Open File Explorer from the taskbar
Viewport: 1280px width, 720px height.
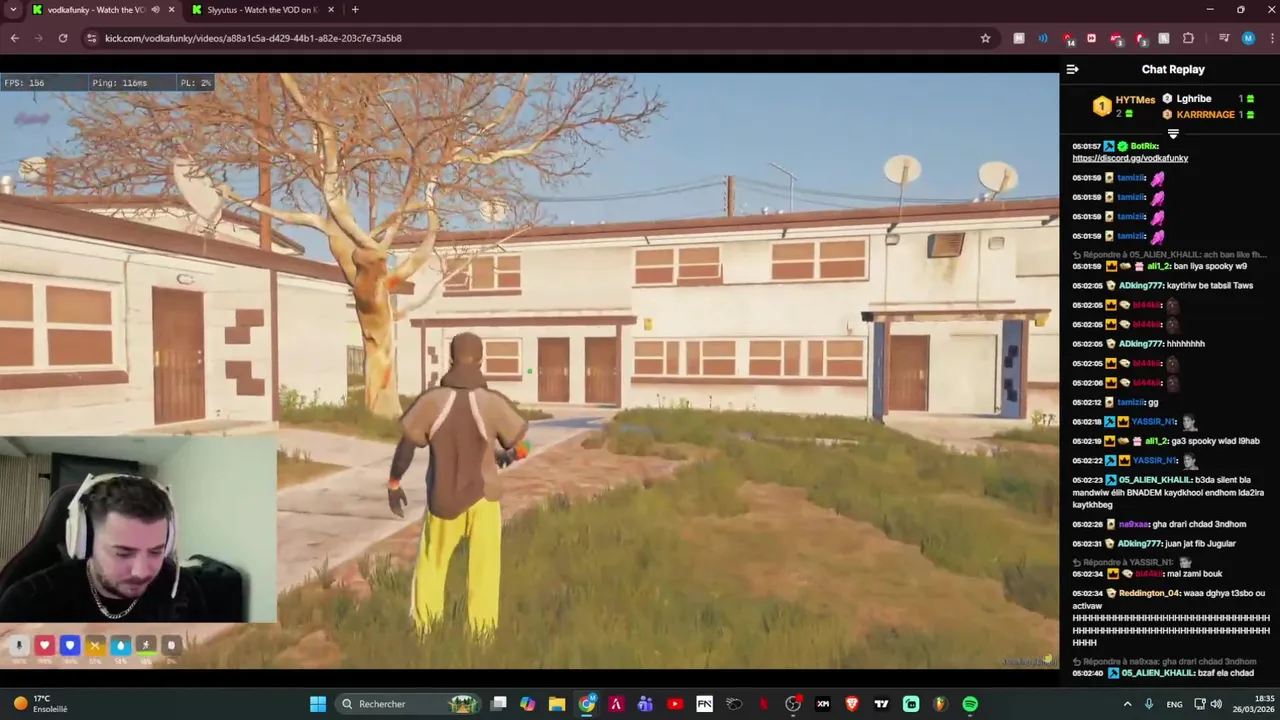(557, 704)
